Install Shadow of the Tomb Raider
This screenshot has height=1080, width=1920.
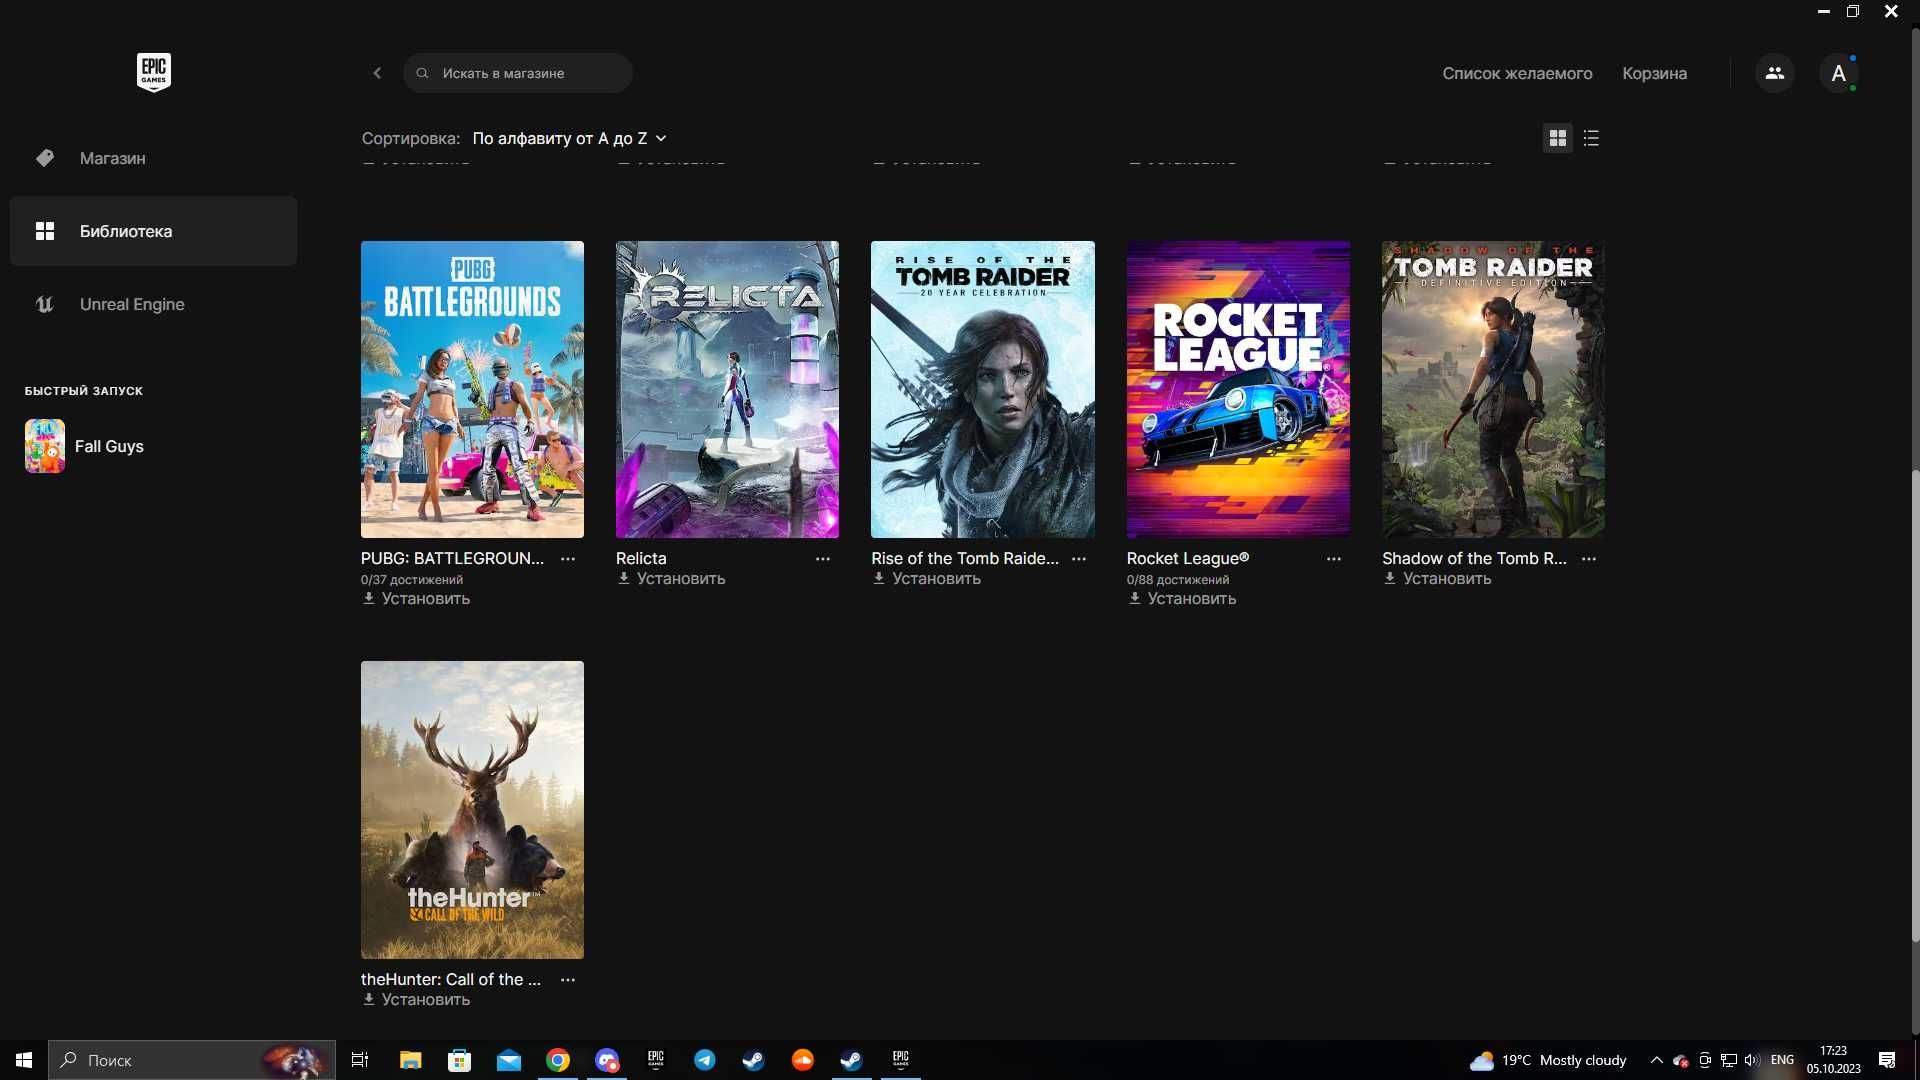[1437, 579]
